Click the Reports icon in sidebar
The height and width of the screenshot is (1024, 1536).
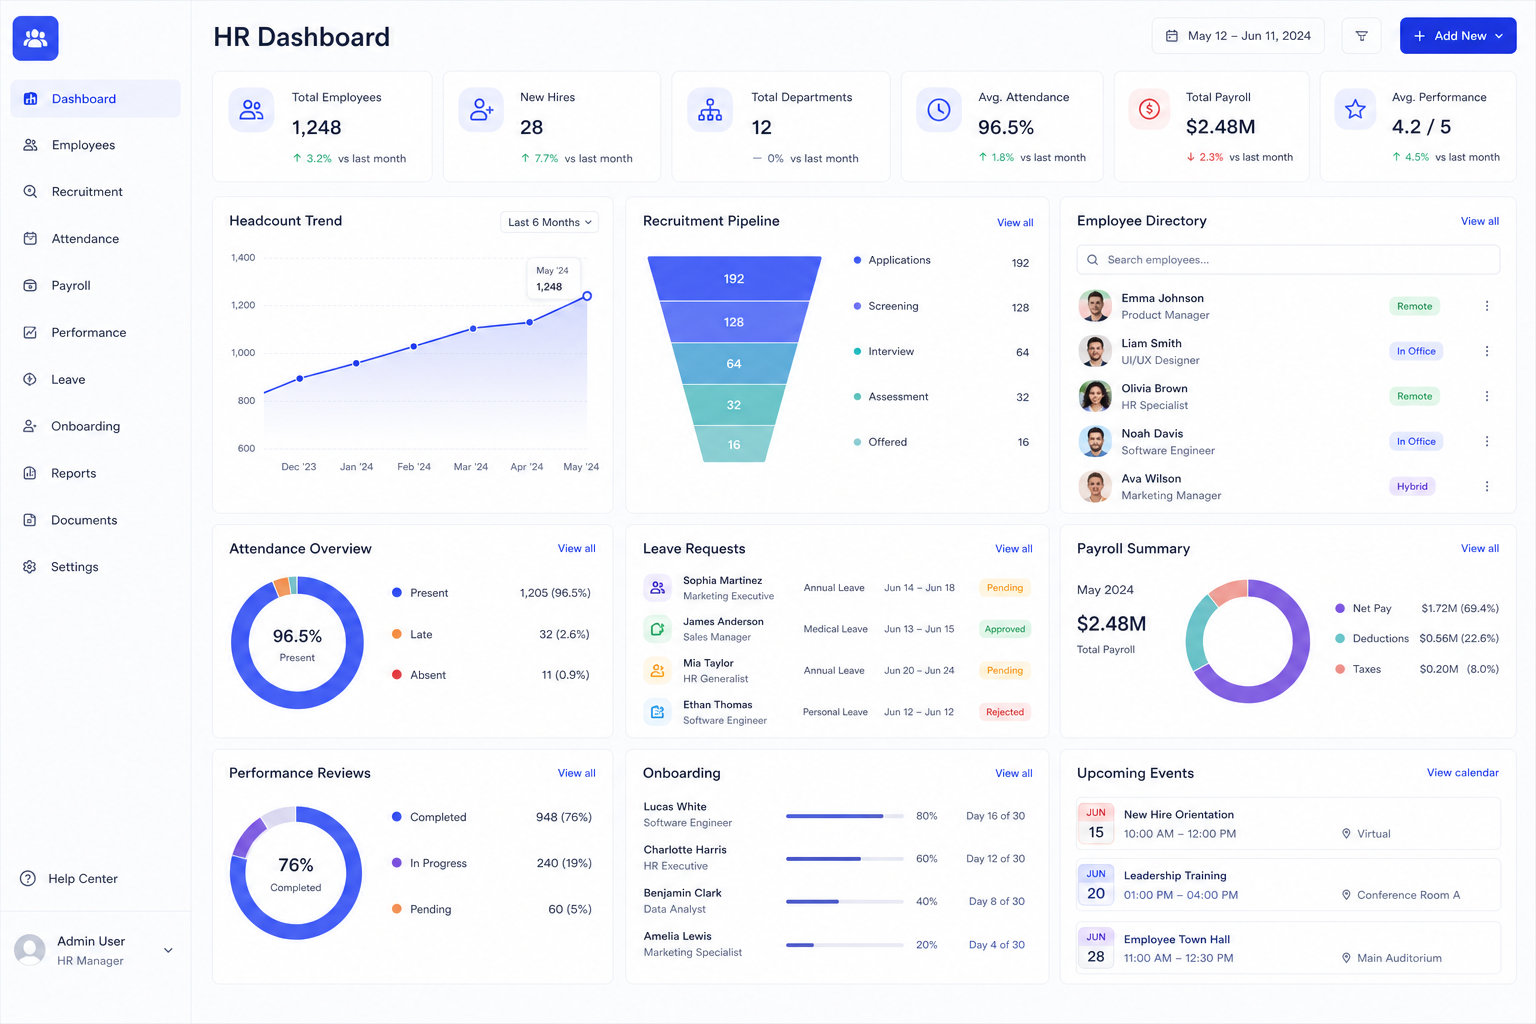pyautogui.click(x=30, y=473)
